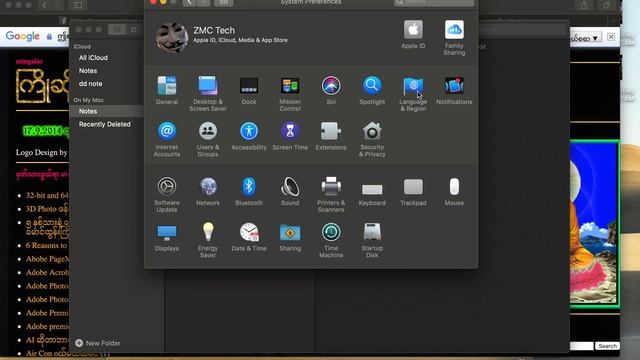Image resolution: width=640 pixels, height=360 pixels.
Task: Open Desktop & Screen Saver preferences
Action: click(x=208, y=93)
